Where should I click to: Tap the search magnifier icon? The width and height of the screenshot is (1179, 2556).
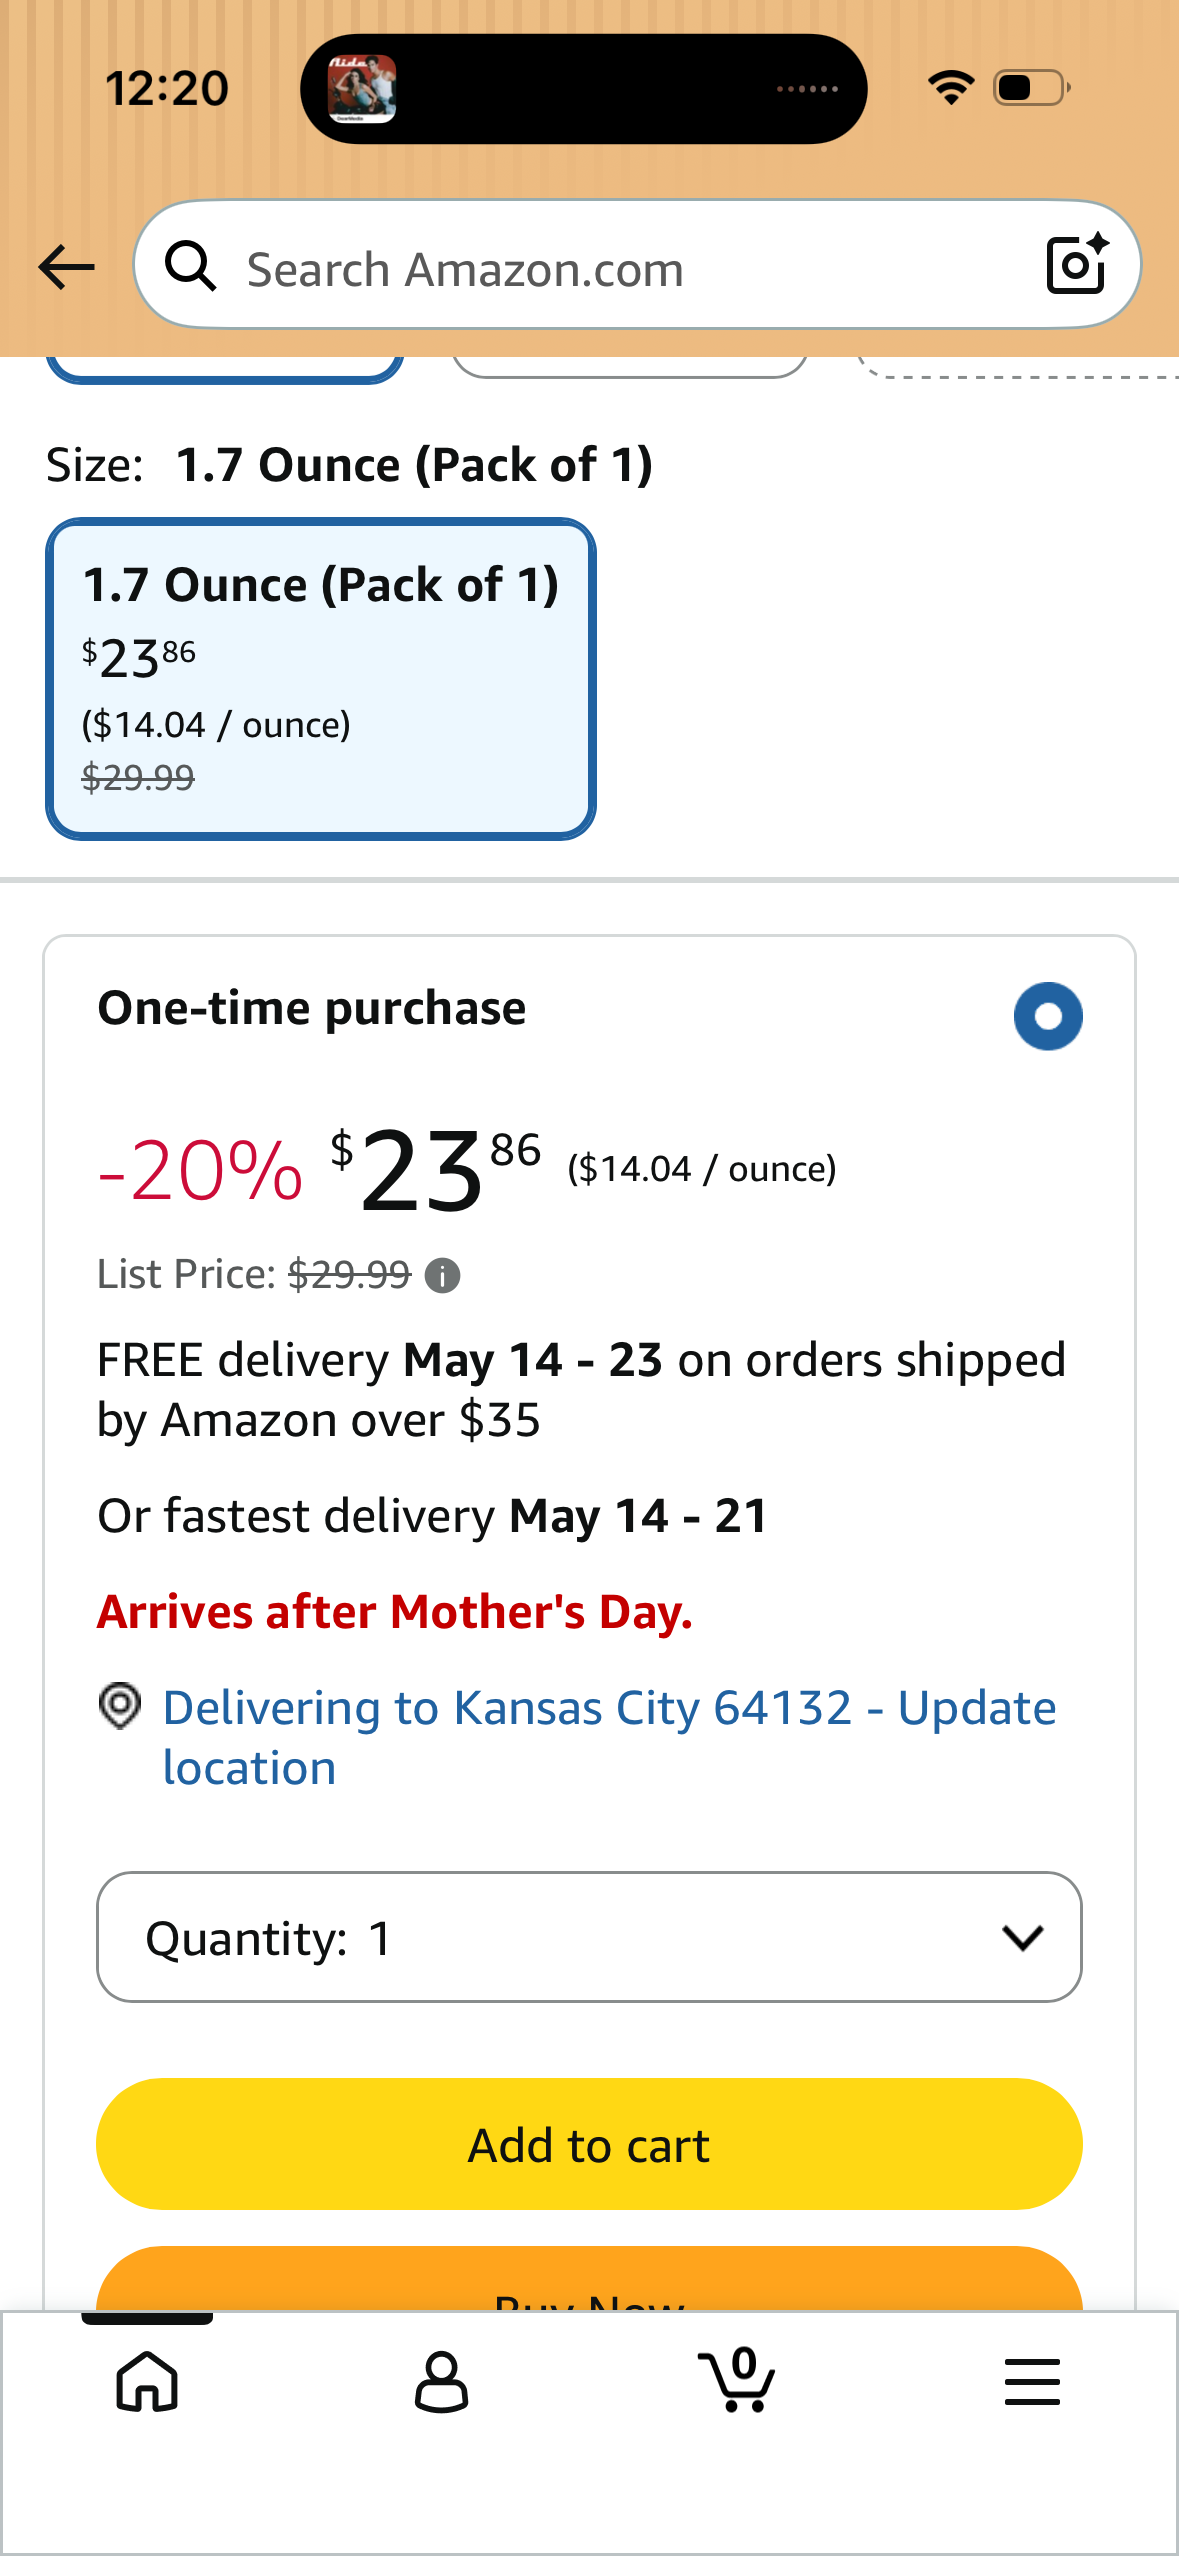(x=190, y=267)
